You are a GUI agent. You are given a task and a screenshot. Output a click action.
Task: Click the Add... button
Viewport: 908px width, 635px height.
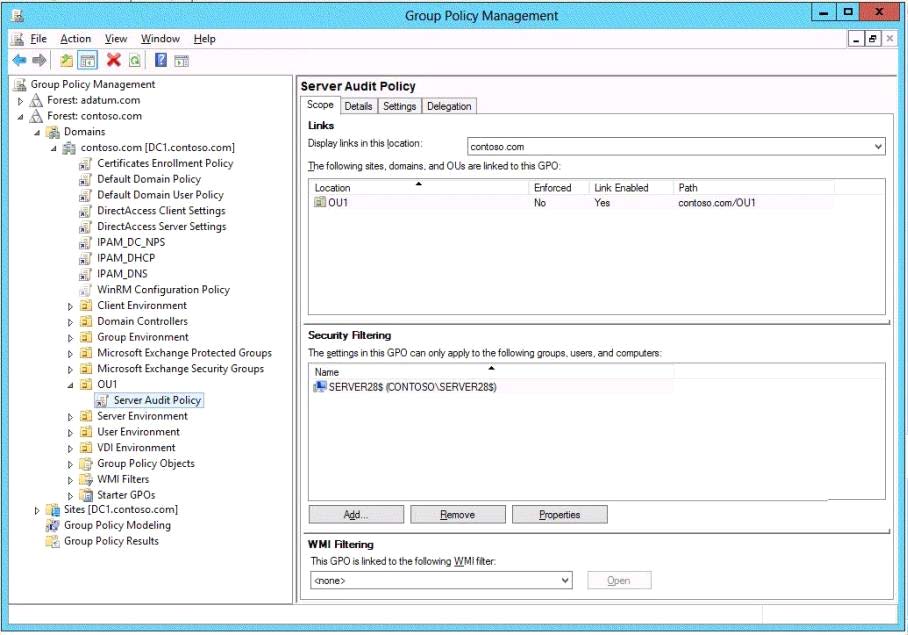[x=356, y=515]
